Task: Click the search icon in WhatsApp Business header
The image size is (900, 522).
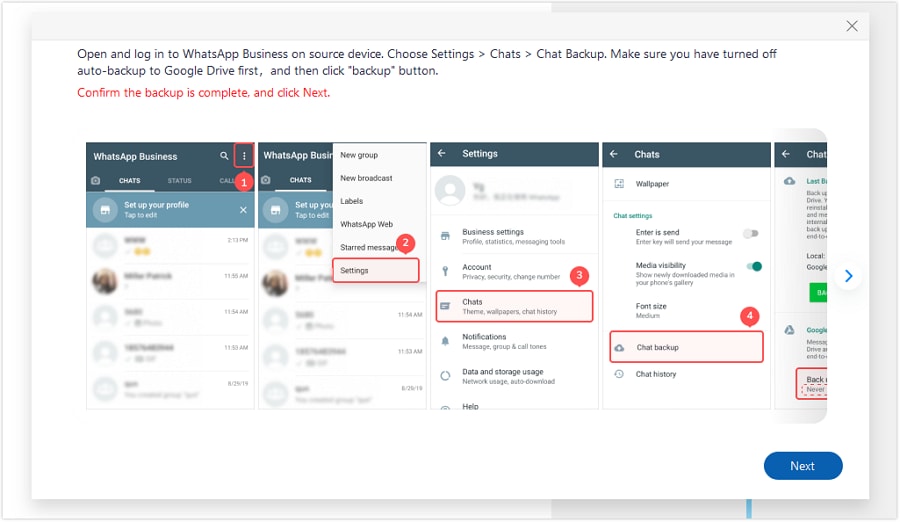Action: coord(224,156)
